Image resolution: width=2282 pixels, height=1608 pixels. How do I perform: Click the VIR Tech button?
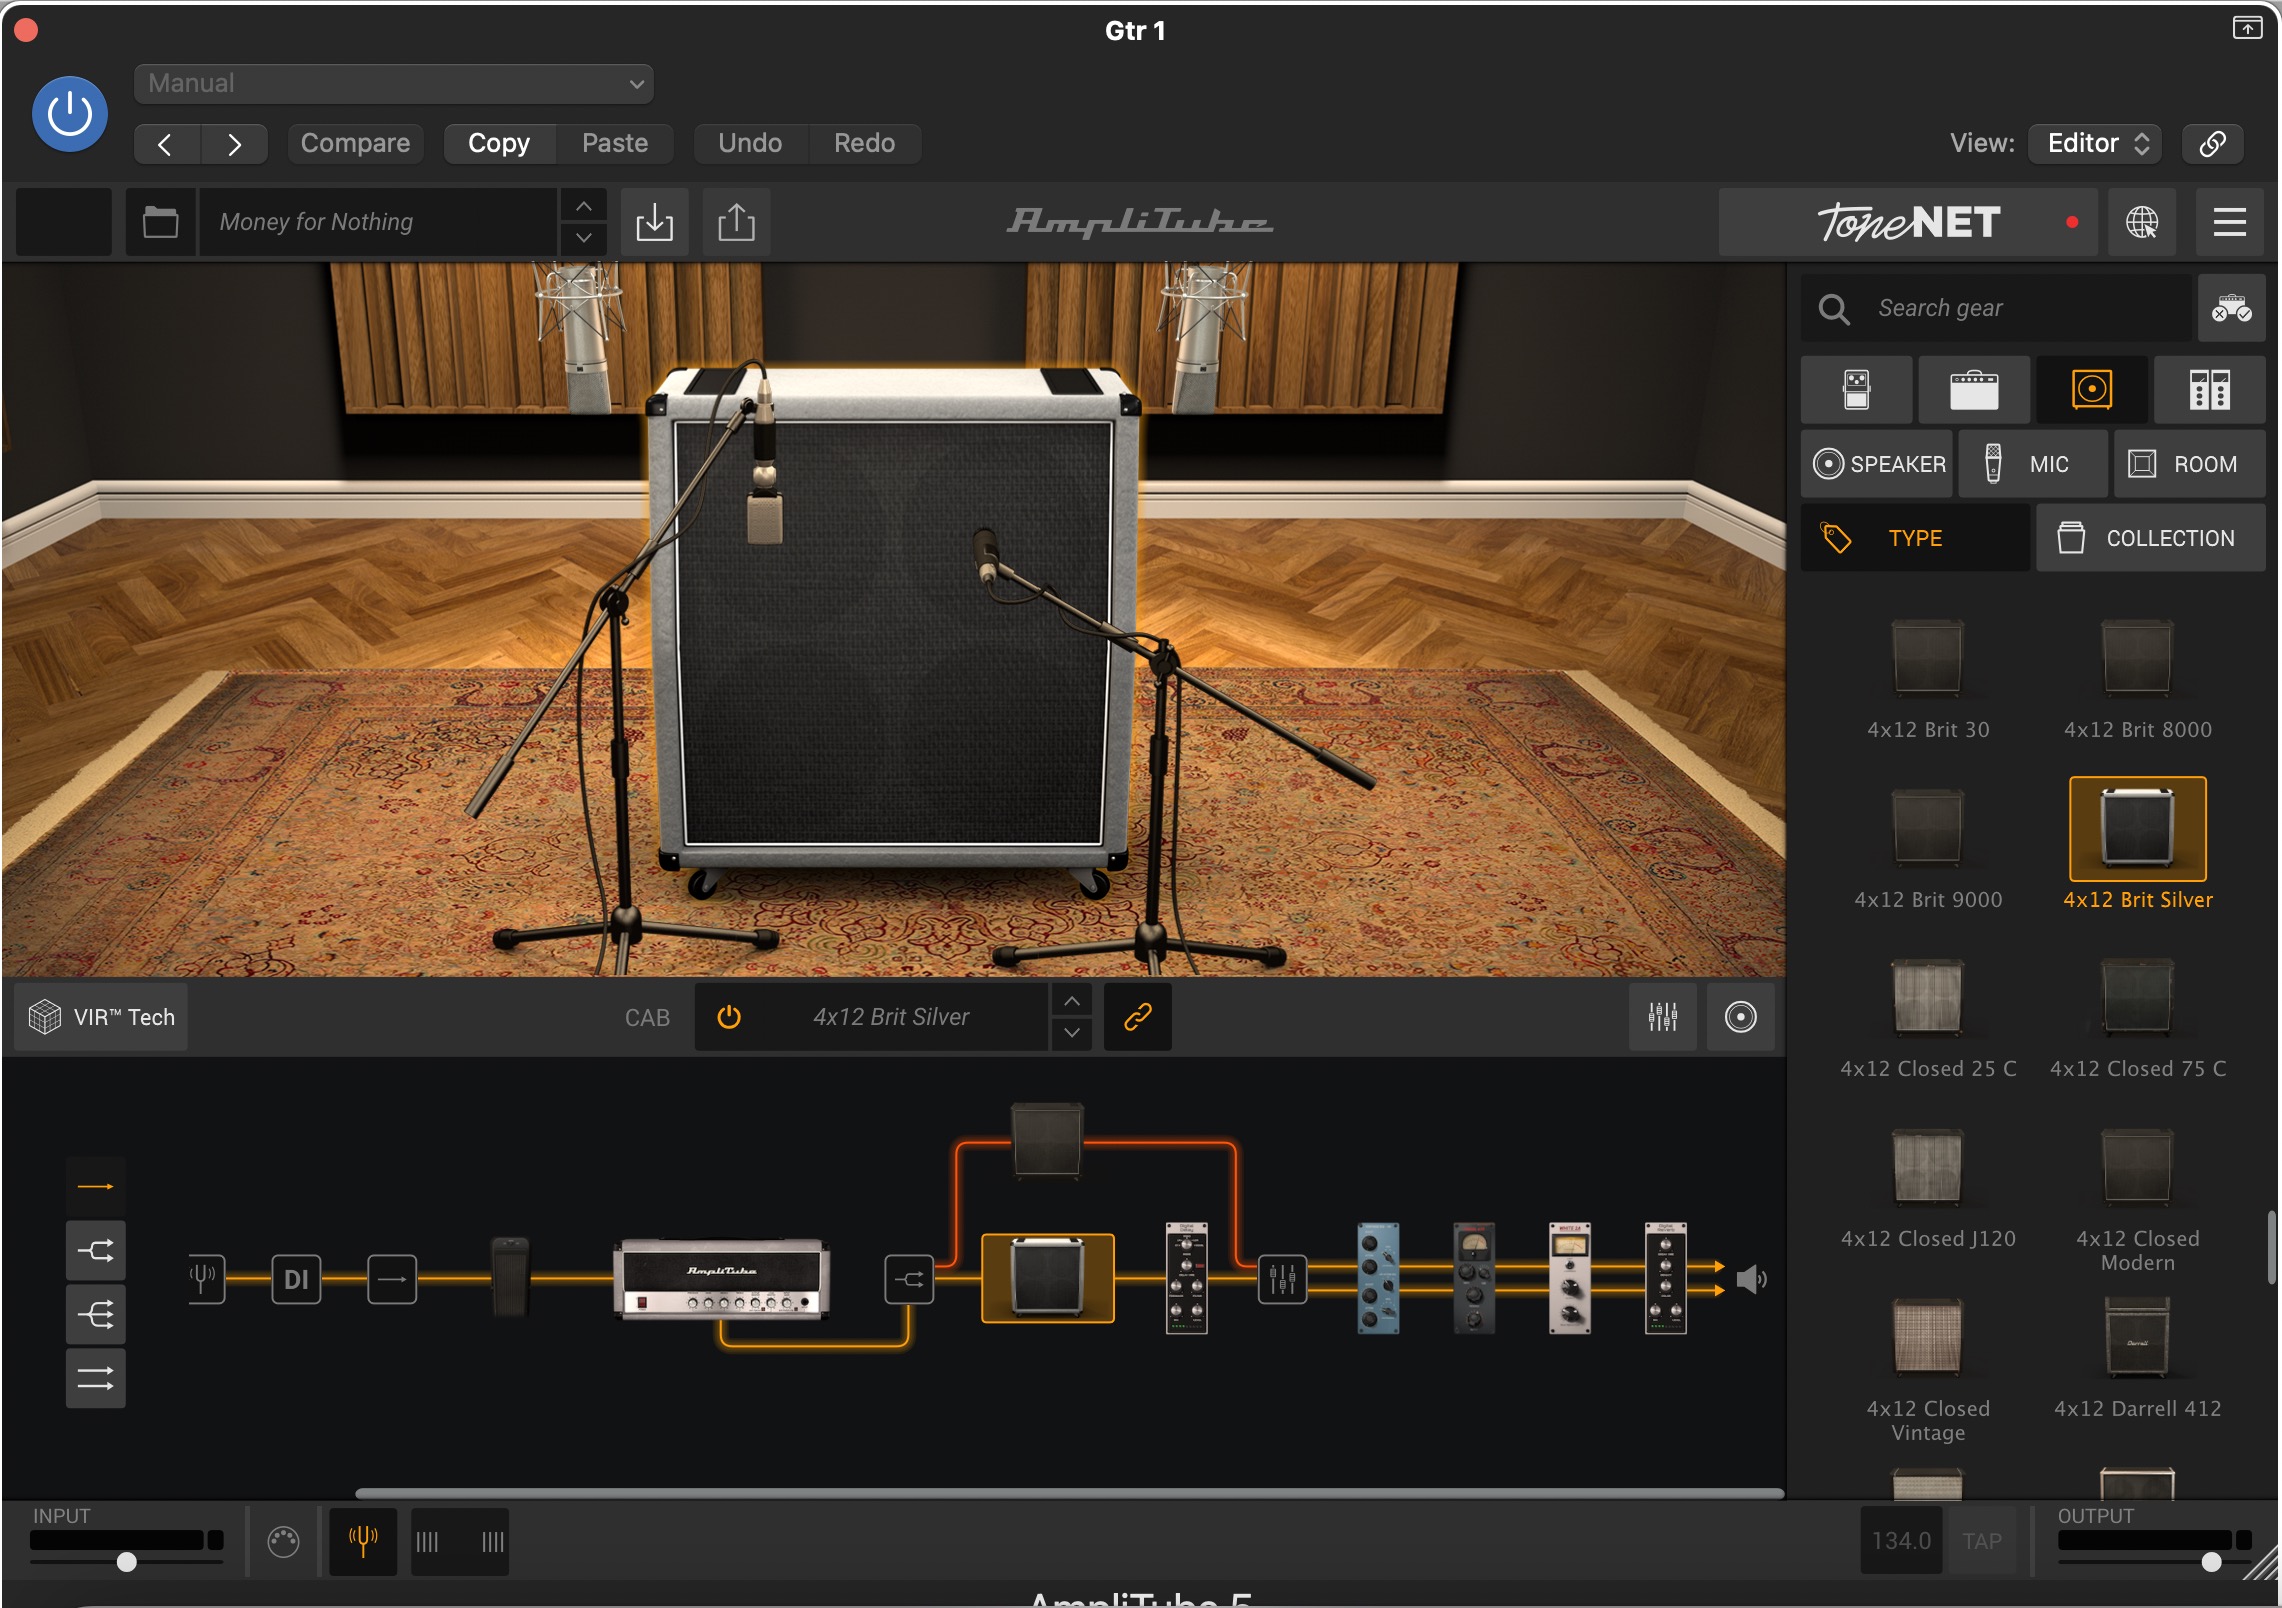click(x=102, y=1017)
